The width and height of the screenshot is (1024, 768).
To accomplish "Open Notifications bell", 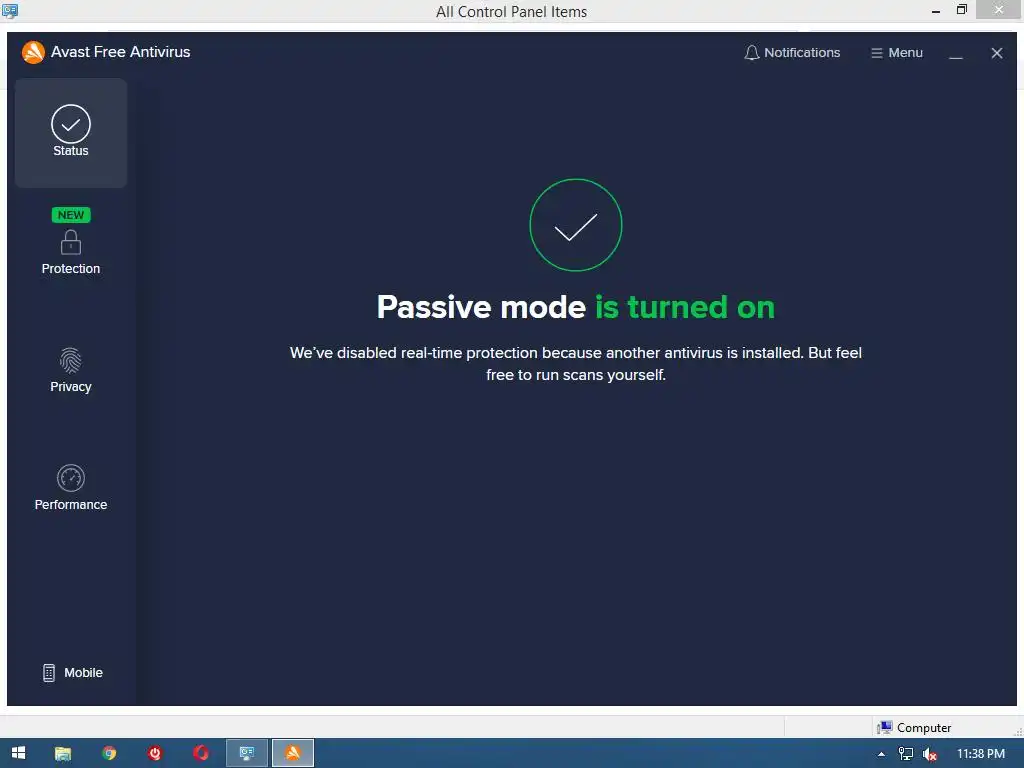I will pos(792,53).
